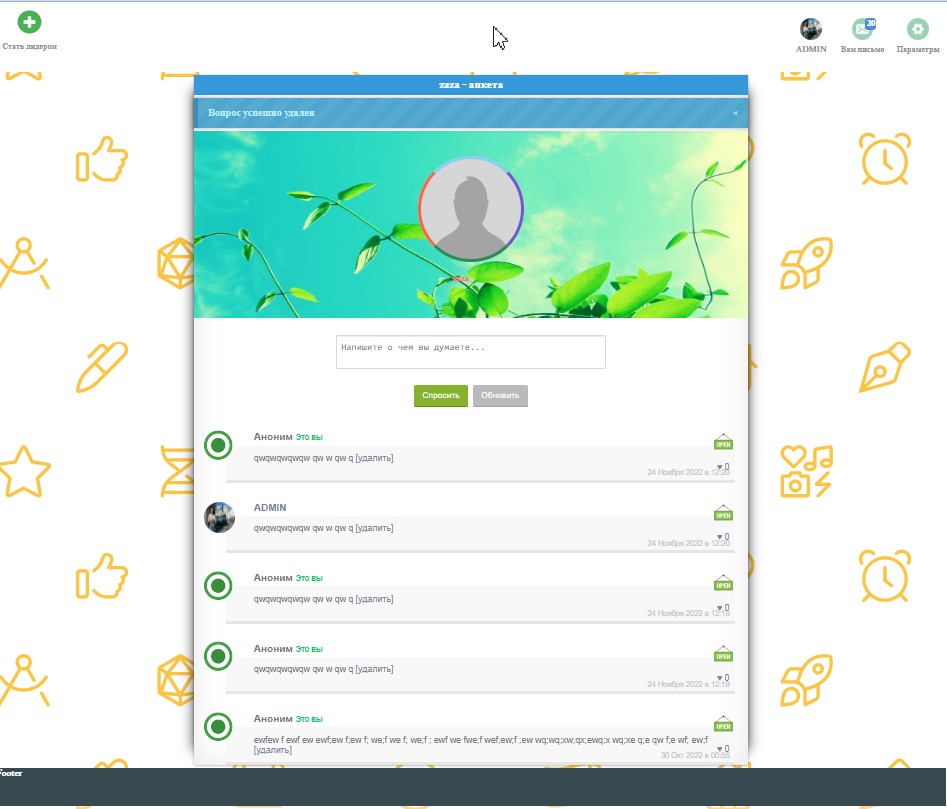
Task: Click the green circle avatar of first Аноним post
Action: point(218,446)
